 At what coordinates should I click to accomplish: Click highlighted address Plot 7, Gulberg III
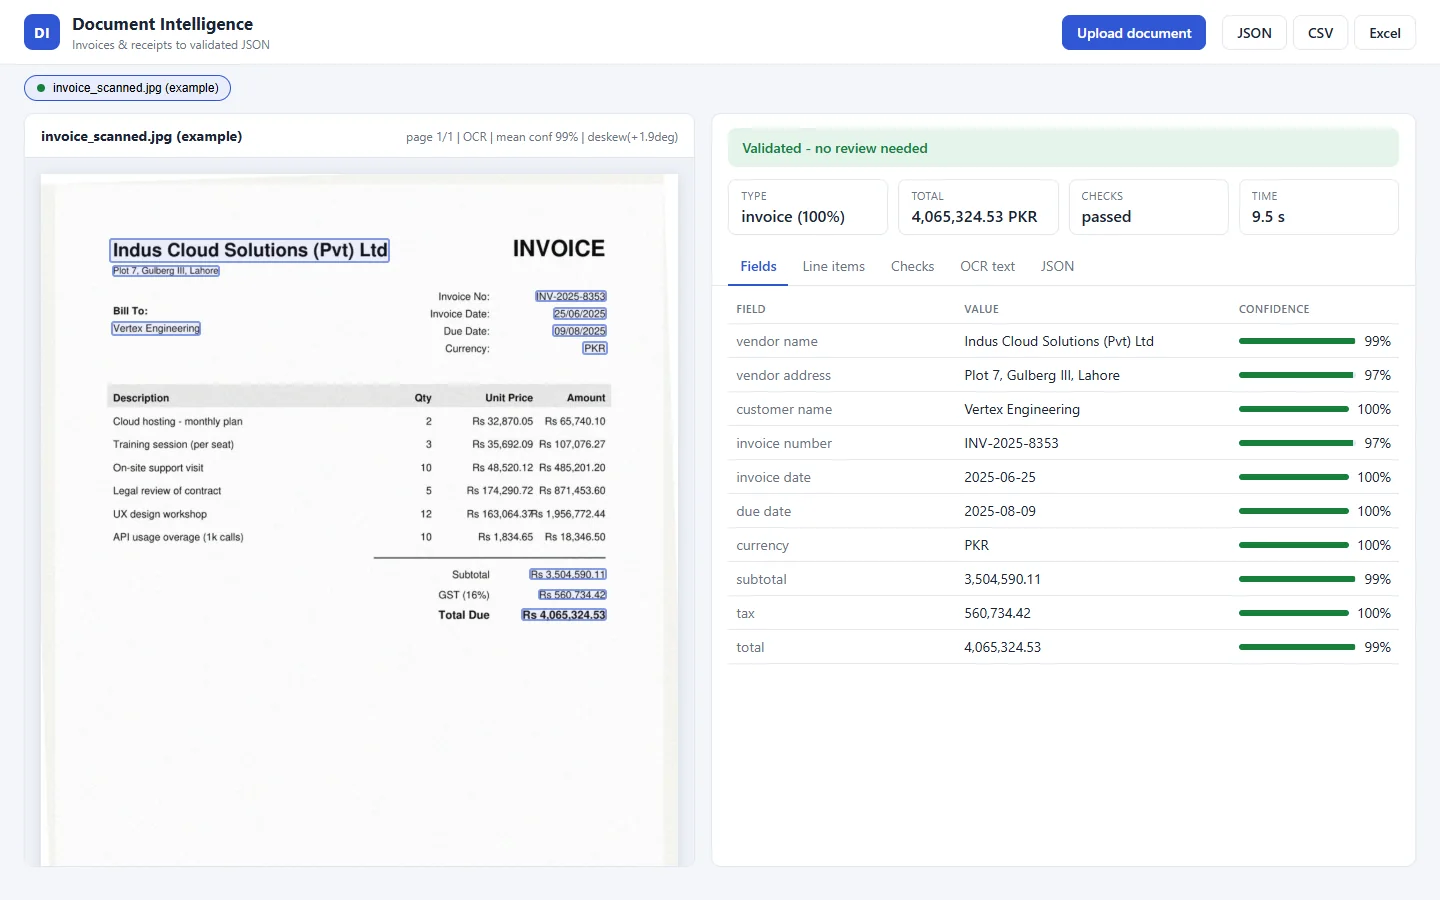tap(166, 271)
